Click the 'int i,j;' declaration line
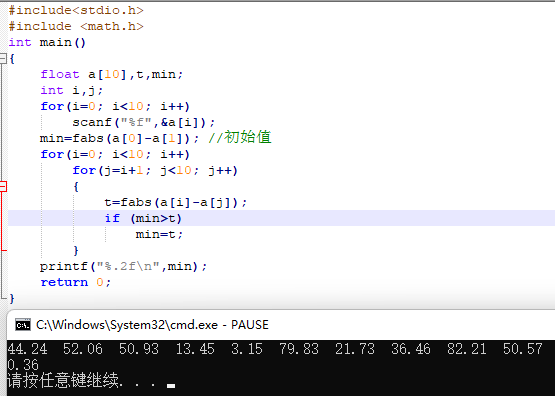Image resolution: width=555 pixels, height=396 pixels. 71,90
